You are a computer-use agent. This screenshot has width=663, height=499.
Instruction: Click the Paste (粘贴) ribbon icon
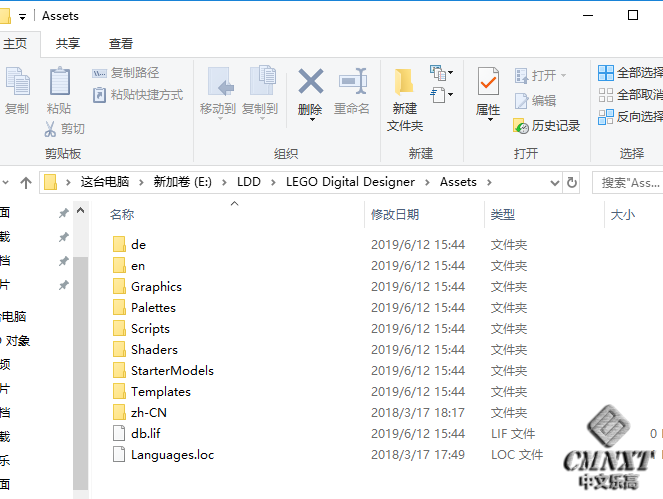point(59,88)
